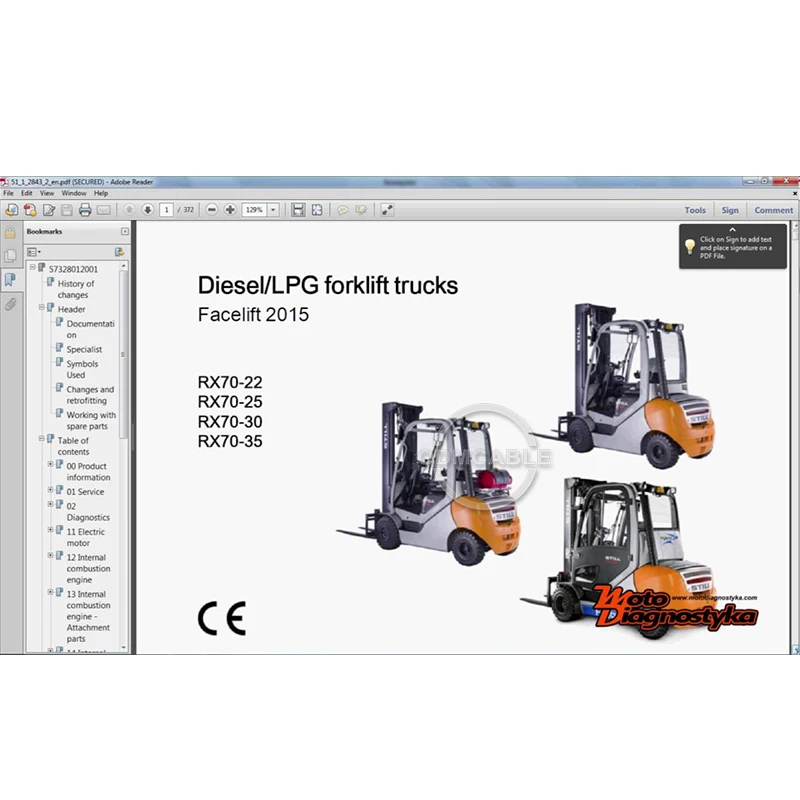The image size is (800, 800).
Task: Open the Help menu
Action: (x=101, y=193)
